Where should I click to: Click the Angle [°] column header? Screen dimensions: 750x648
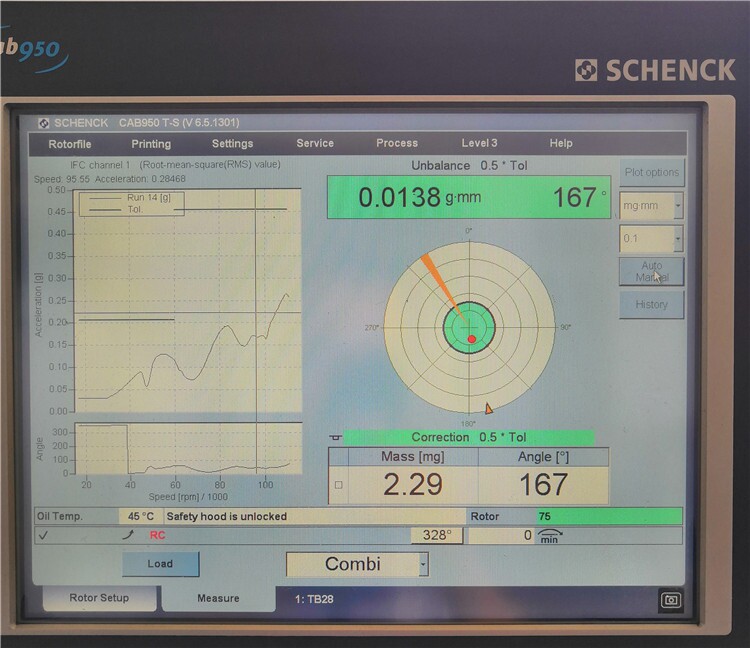[x=543, y=457]
